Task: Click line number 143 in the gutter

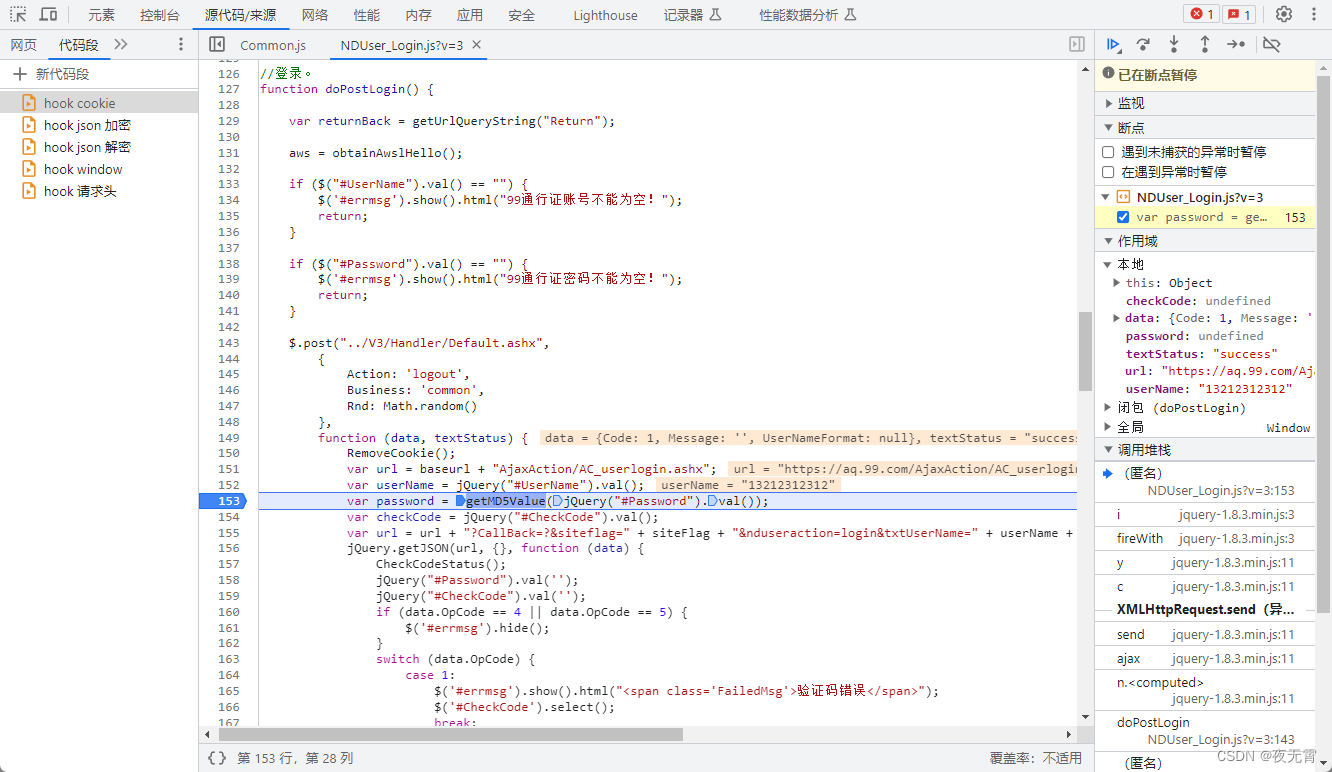Action: 229,343
